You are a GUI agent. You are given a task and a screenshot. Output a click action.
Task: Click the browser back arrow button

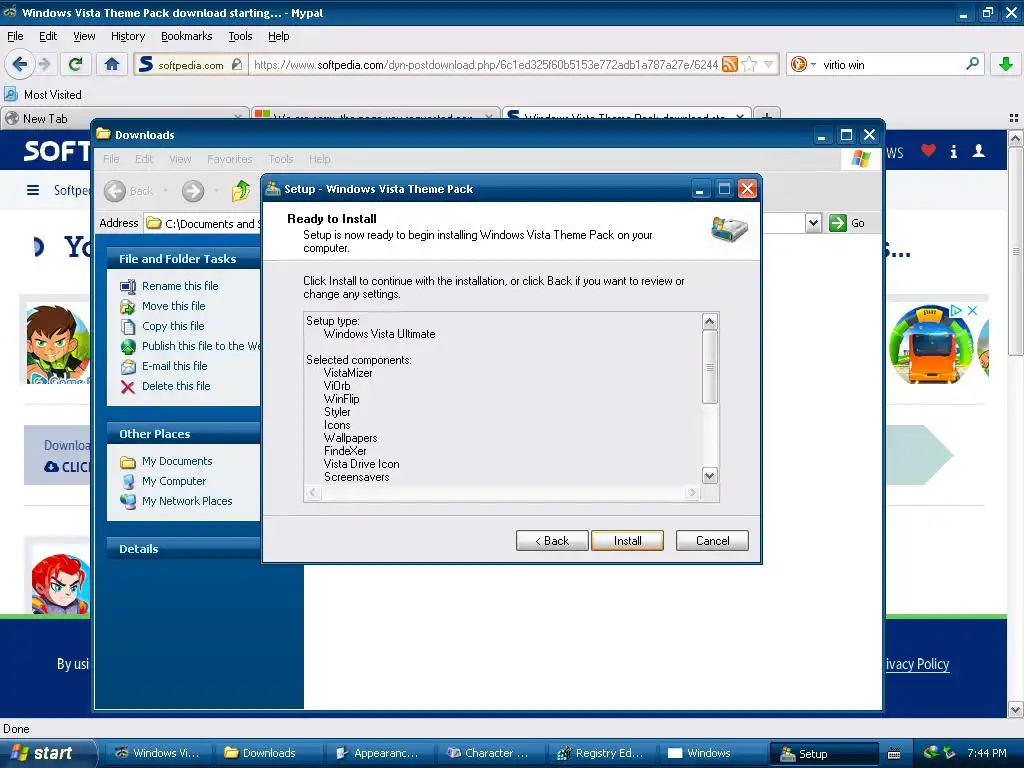tap(19, 64)
